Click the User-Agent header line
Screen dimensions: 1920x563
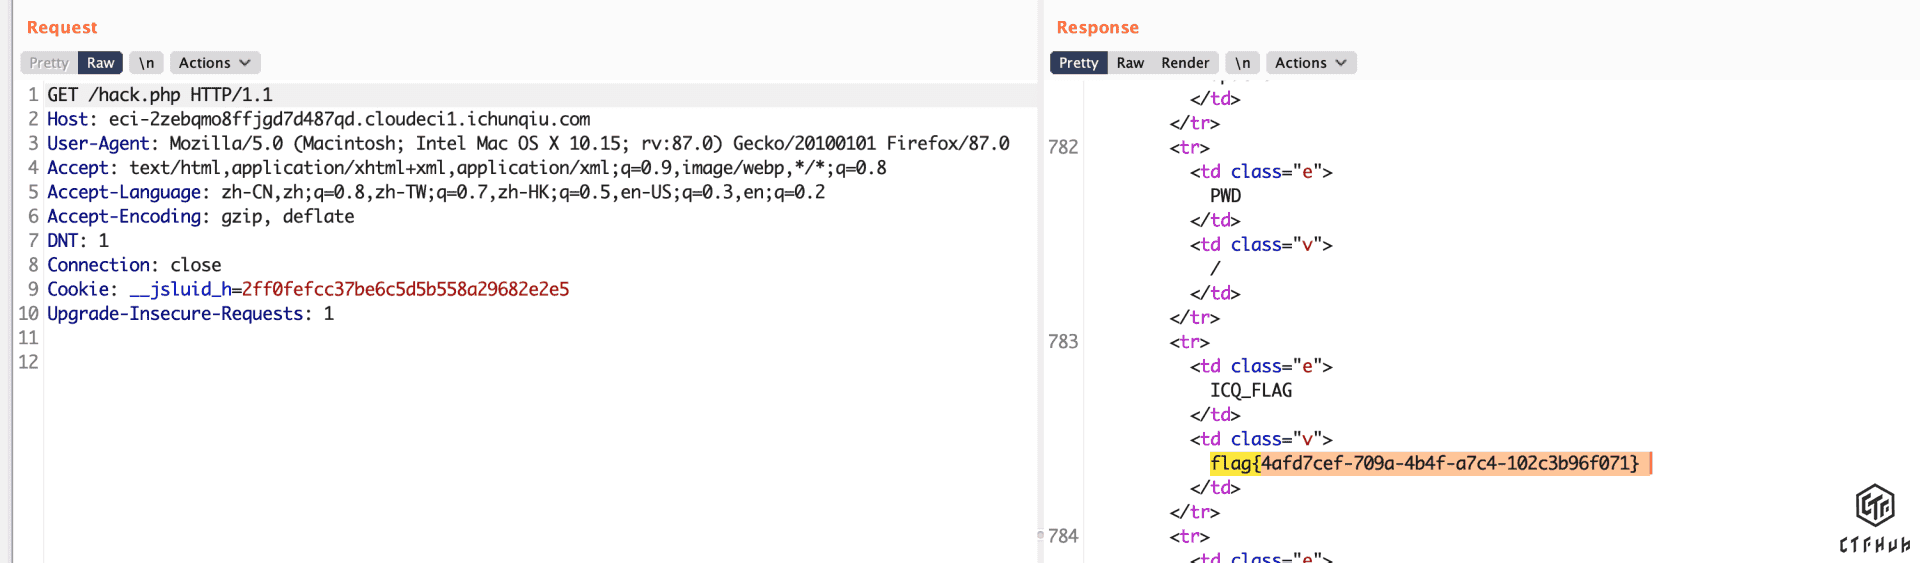coord(528,143)
